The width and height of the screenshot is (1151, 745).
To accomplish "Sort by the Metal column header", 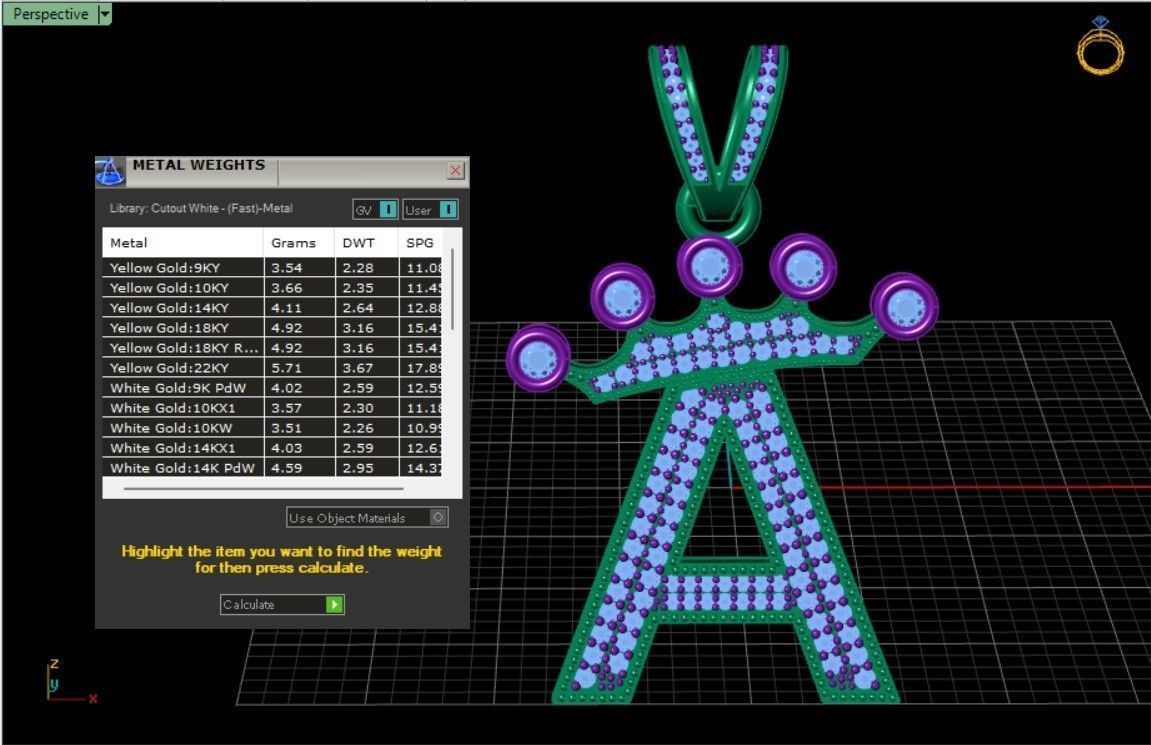I will [182, 242].
